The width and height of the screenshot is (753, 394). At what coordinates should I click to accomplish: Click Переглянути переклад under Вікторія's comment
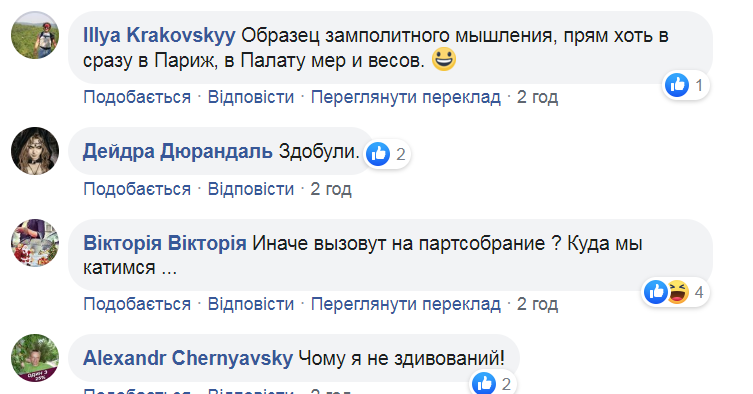(x=406, y=304)
